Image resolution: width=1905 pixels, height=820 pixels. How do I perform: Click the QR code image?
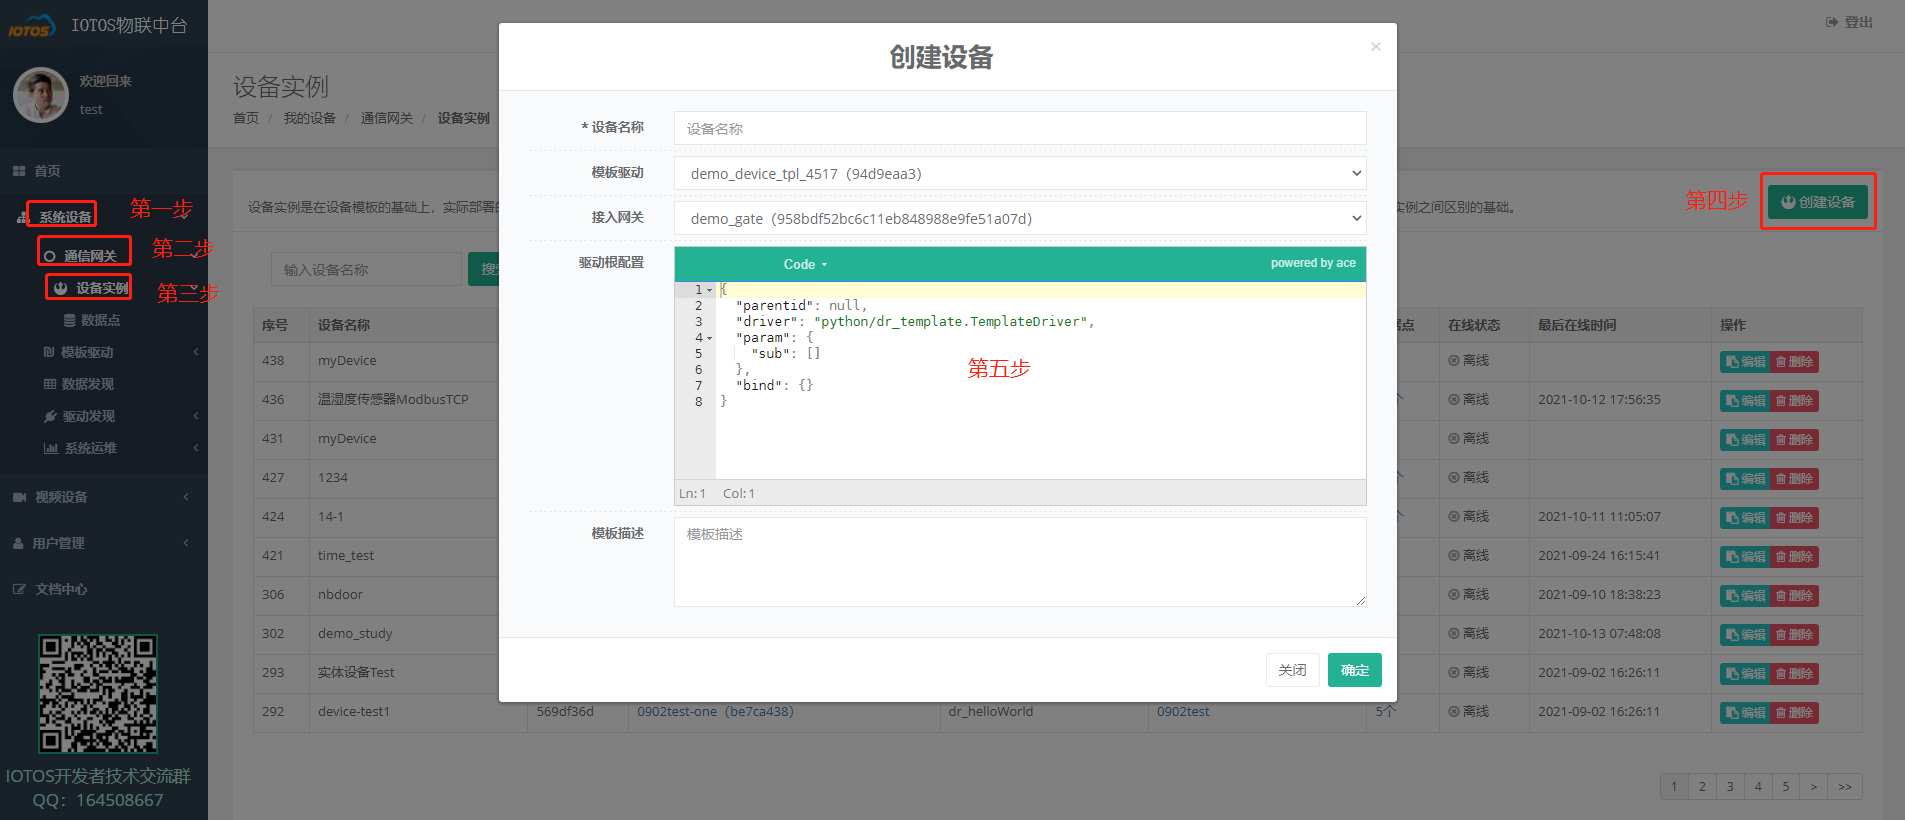pyautogui.click(x=98, y=694)
